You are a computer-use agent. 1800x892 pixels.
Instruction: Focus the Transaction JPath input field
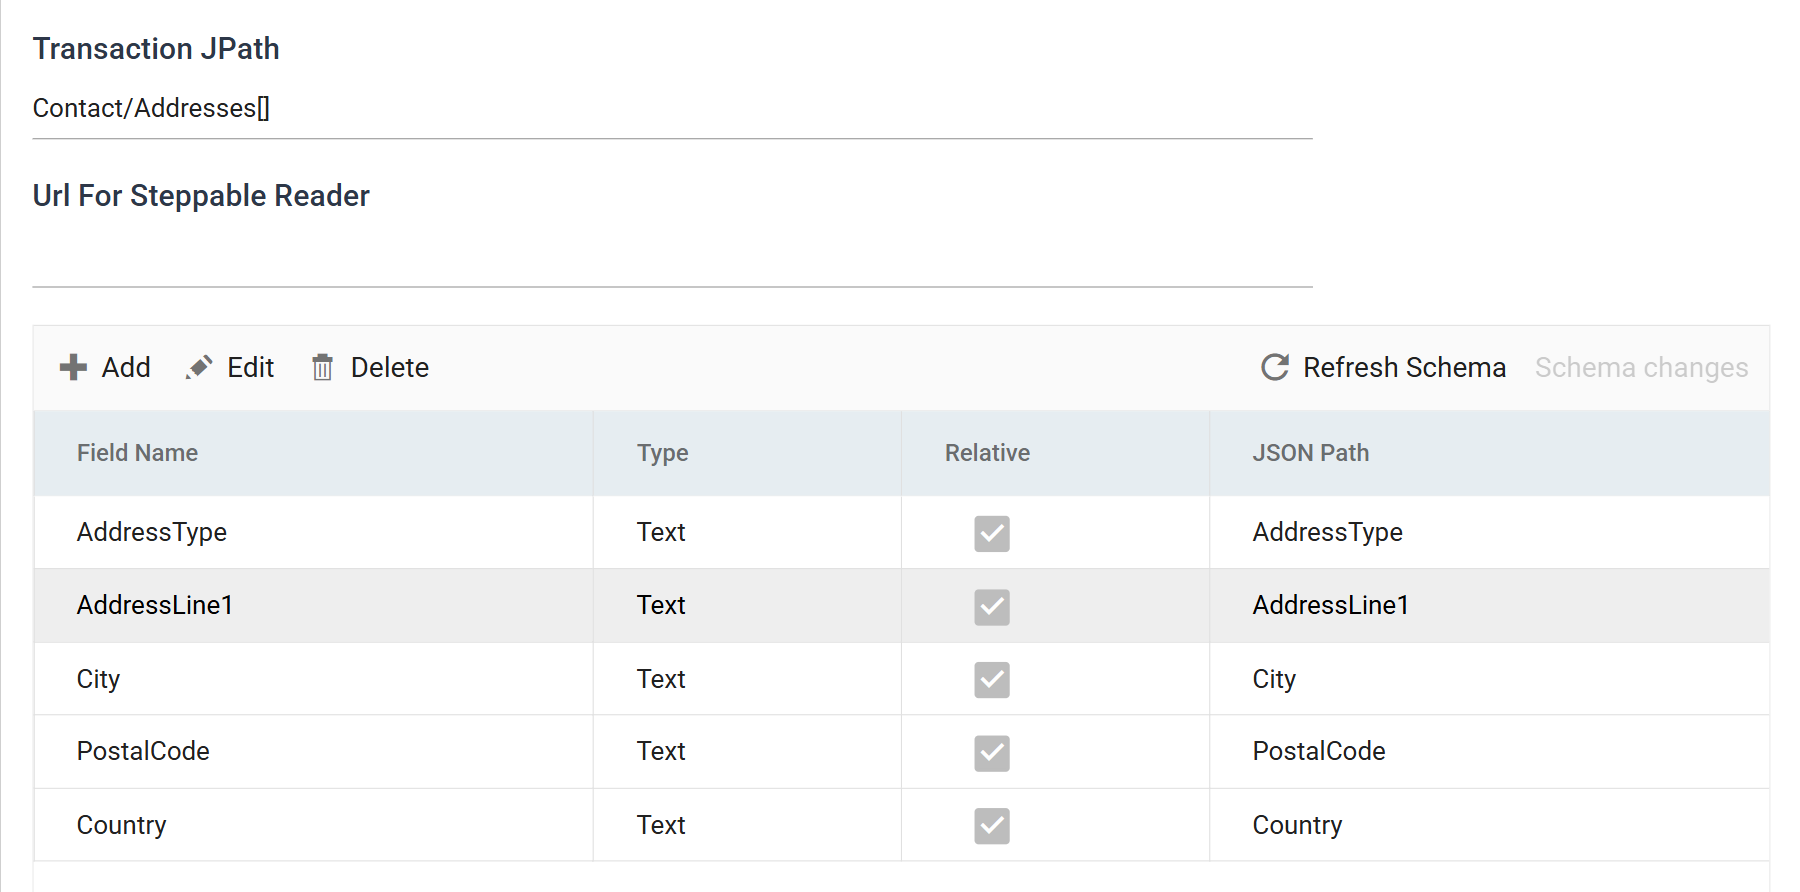672,108
